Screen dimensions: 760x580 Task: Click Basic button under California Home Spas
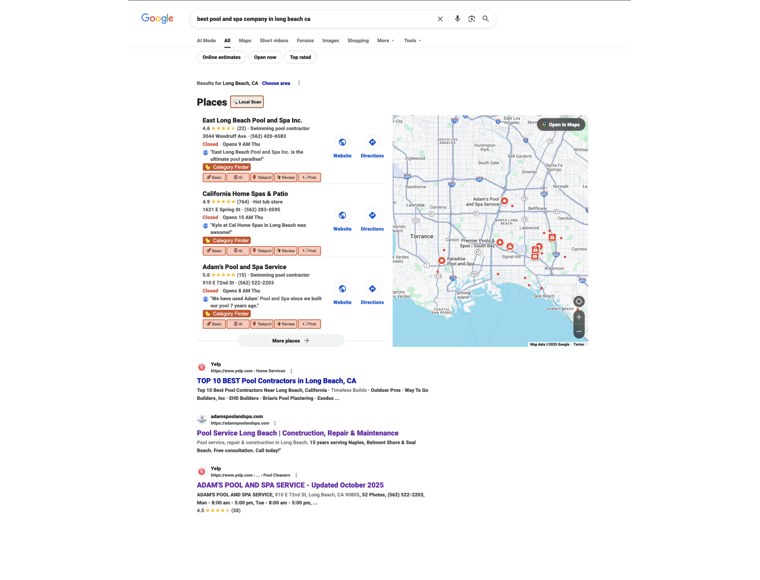214,251
